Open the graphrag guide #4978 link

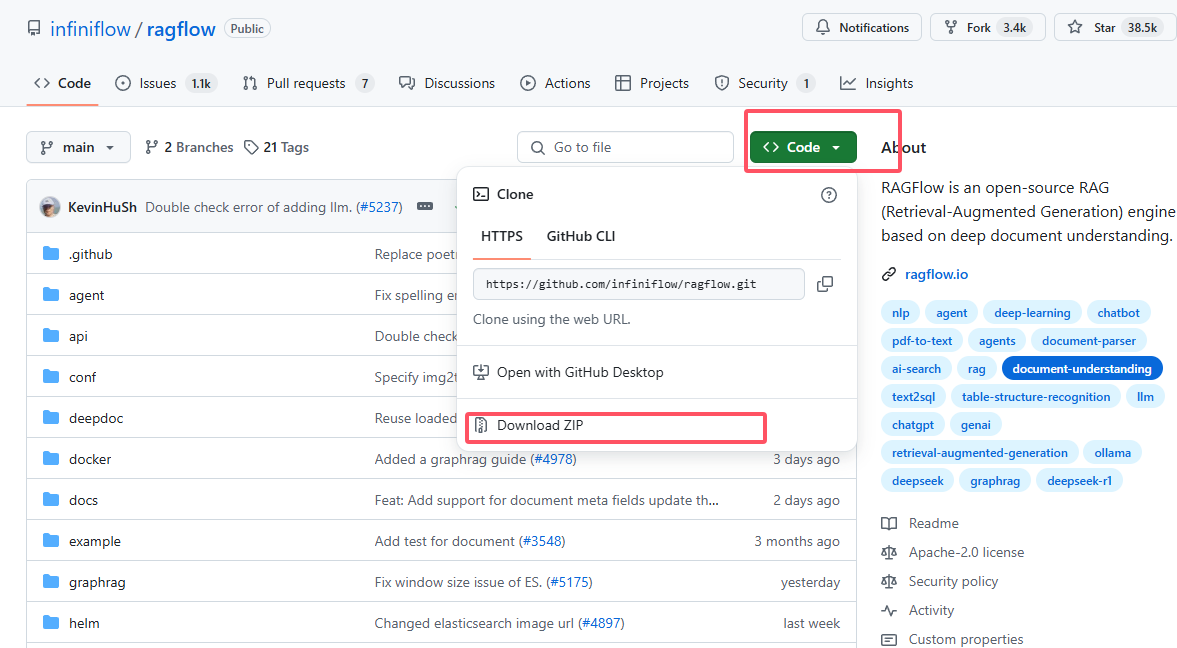[x=553, y=459]
